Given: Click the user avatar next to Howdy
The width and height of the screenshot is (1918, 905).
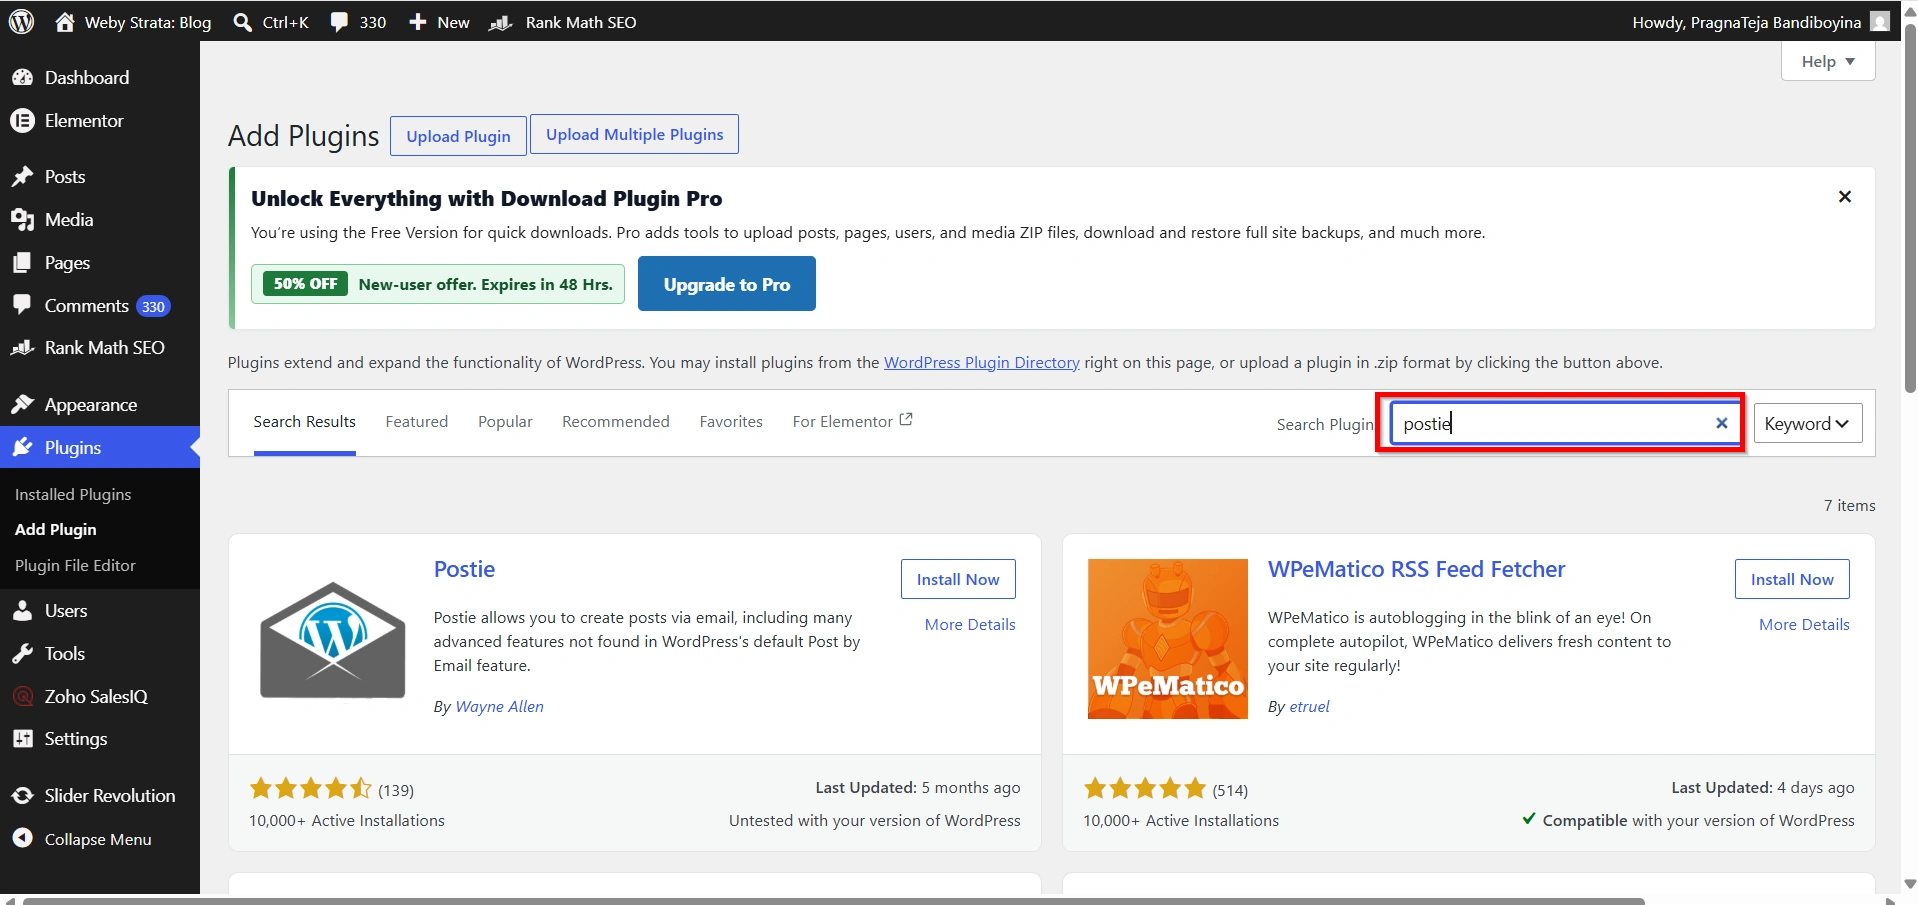Looking at the screenshot, I should 1880,21.
